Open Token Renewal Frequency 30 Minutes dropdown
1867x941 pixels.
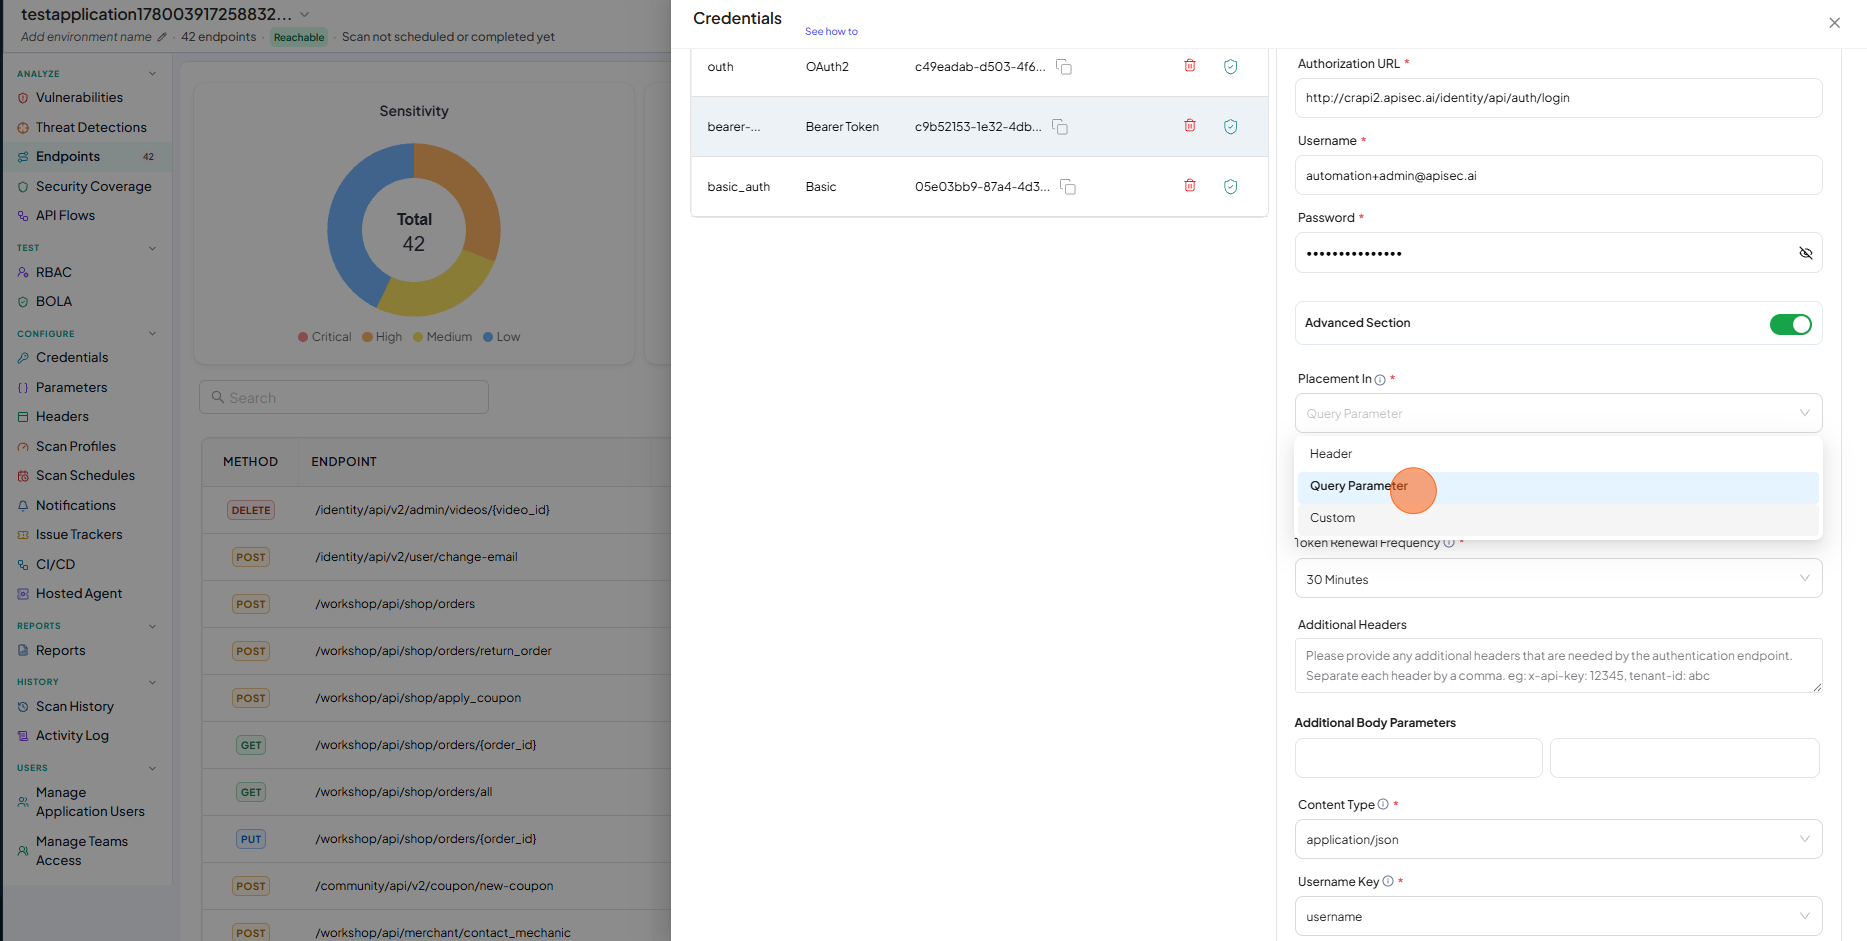click(1558, 579)
